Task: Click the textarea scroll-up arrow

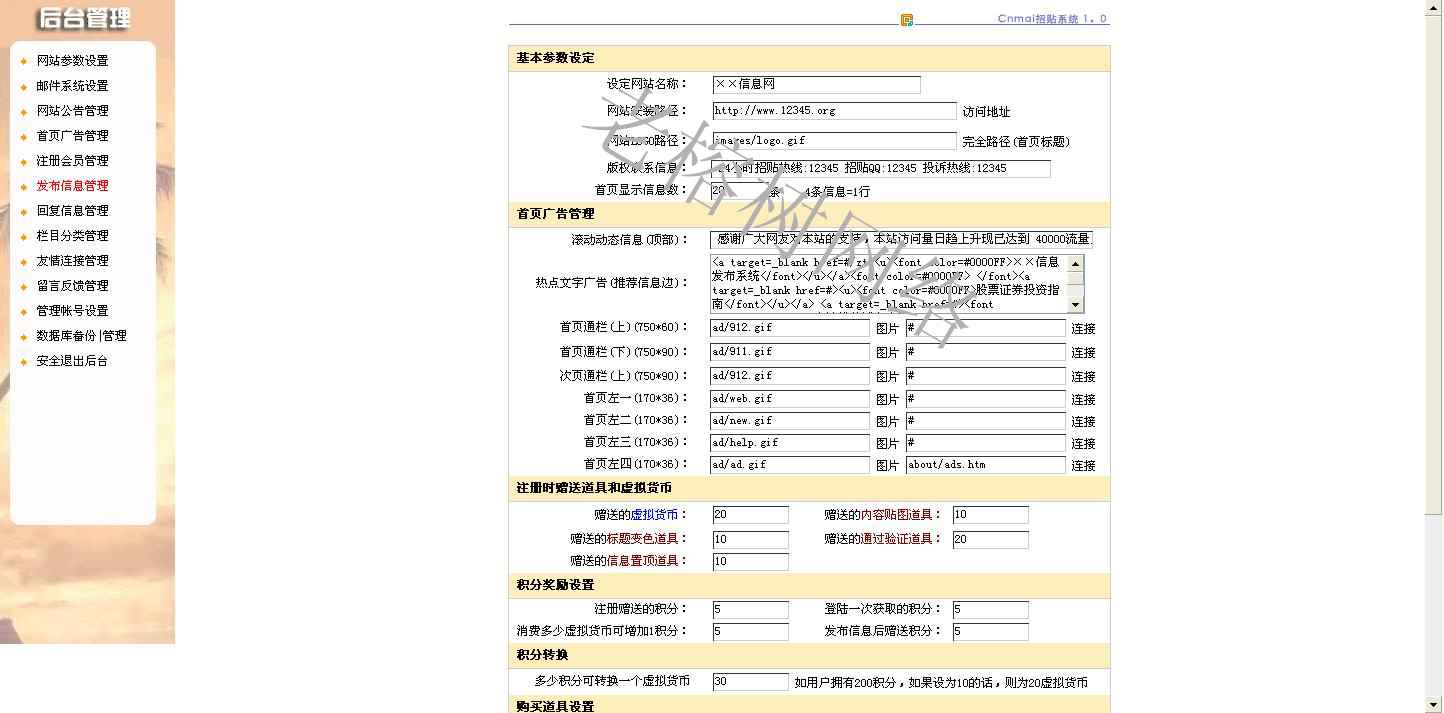Action: pyautogui.click(x=1076, y=263)
